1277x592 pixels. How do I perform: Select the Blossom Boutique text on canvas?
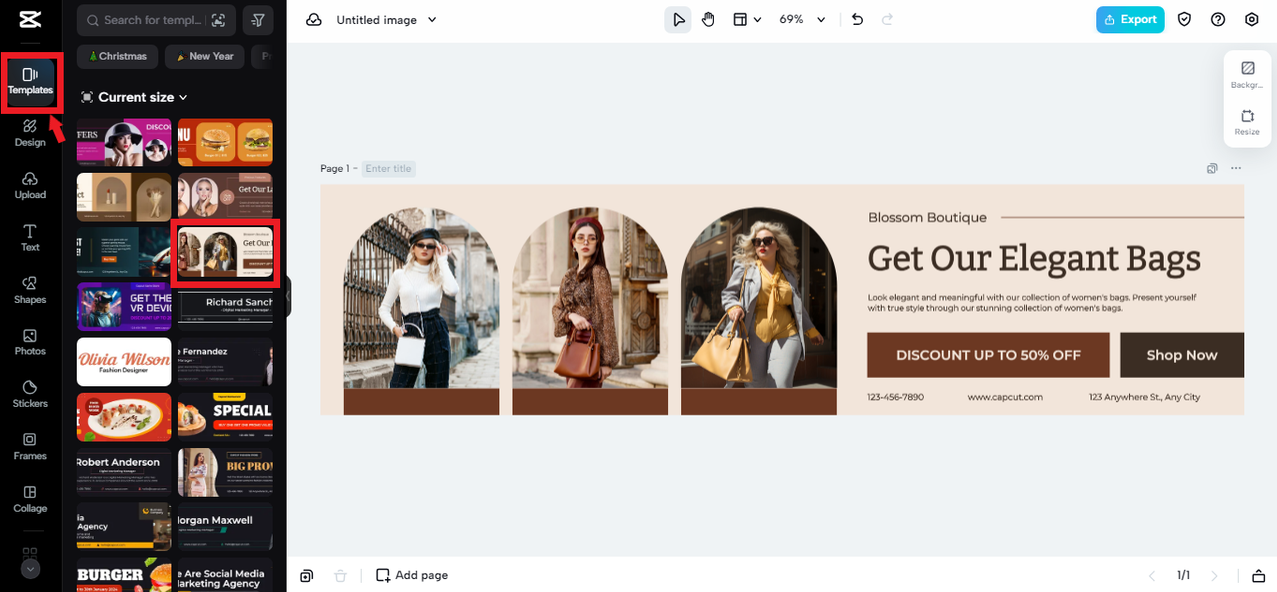point(927,217)
